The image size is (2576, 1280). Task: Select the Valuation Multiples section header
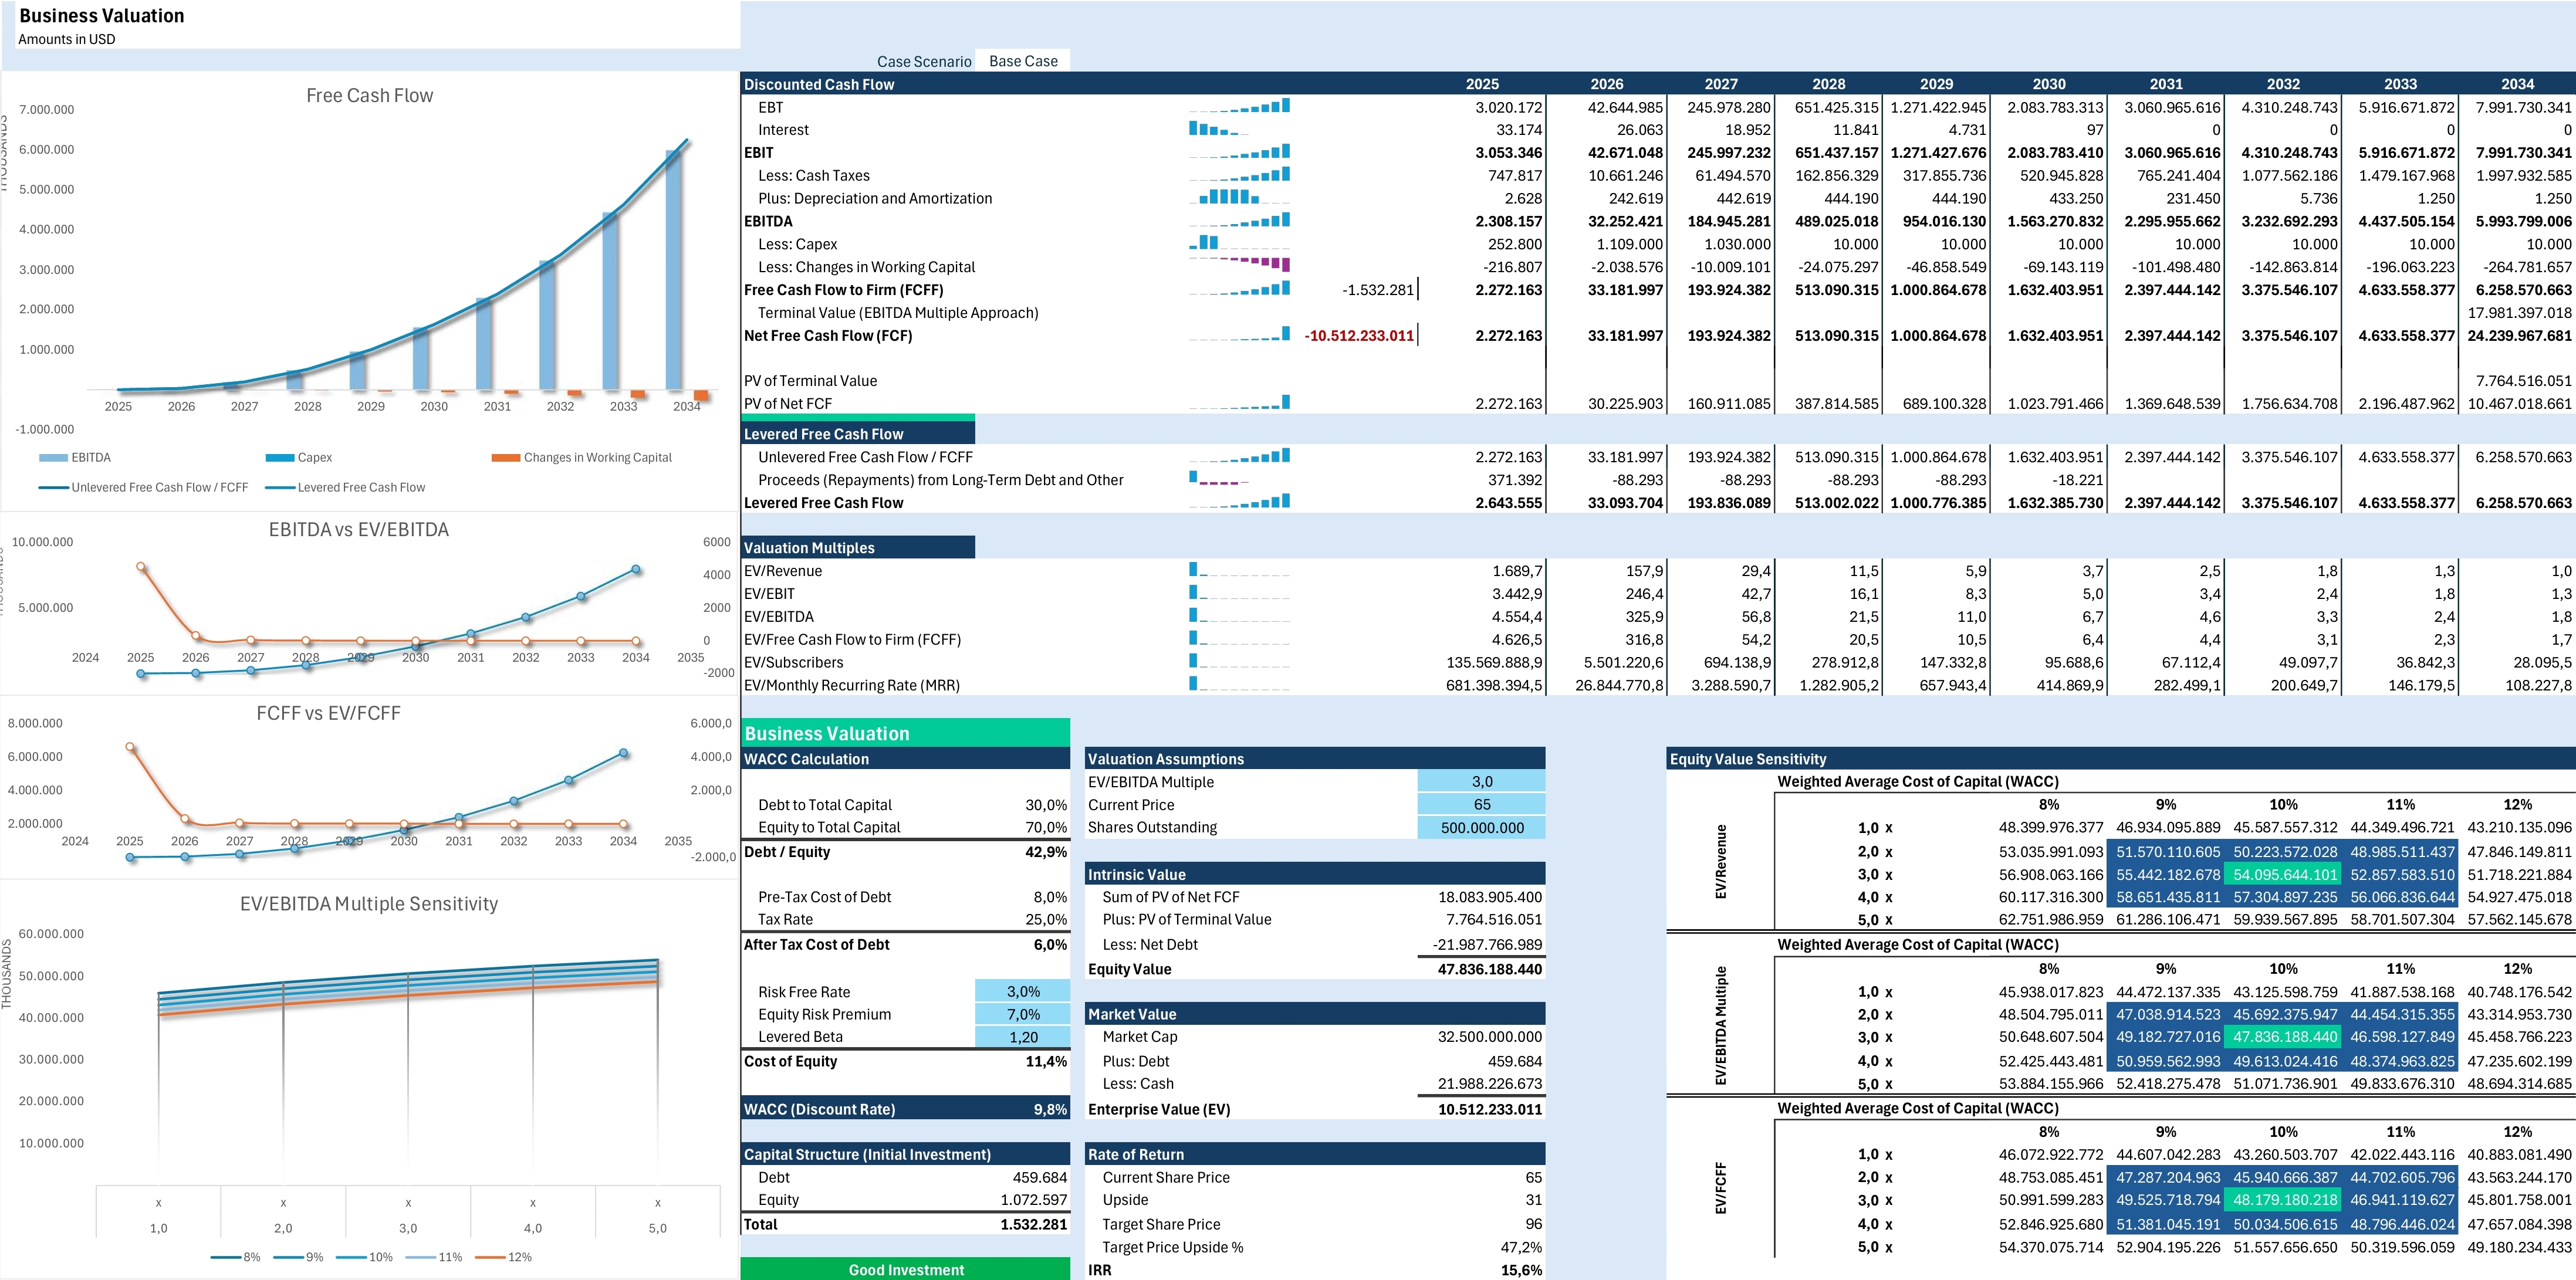point(858,548)
